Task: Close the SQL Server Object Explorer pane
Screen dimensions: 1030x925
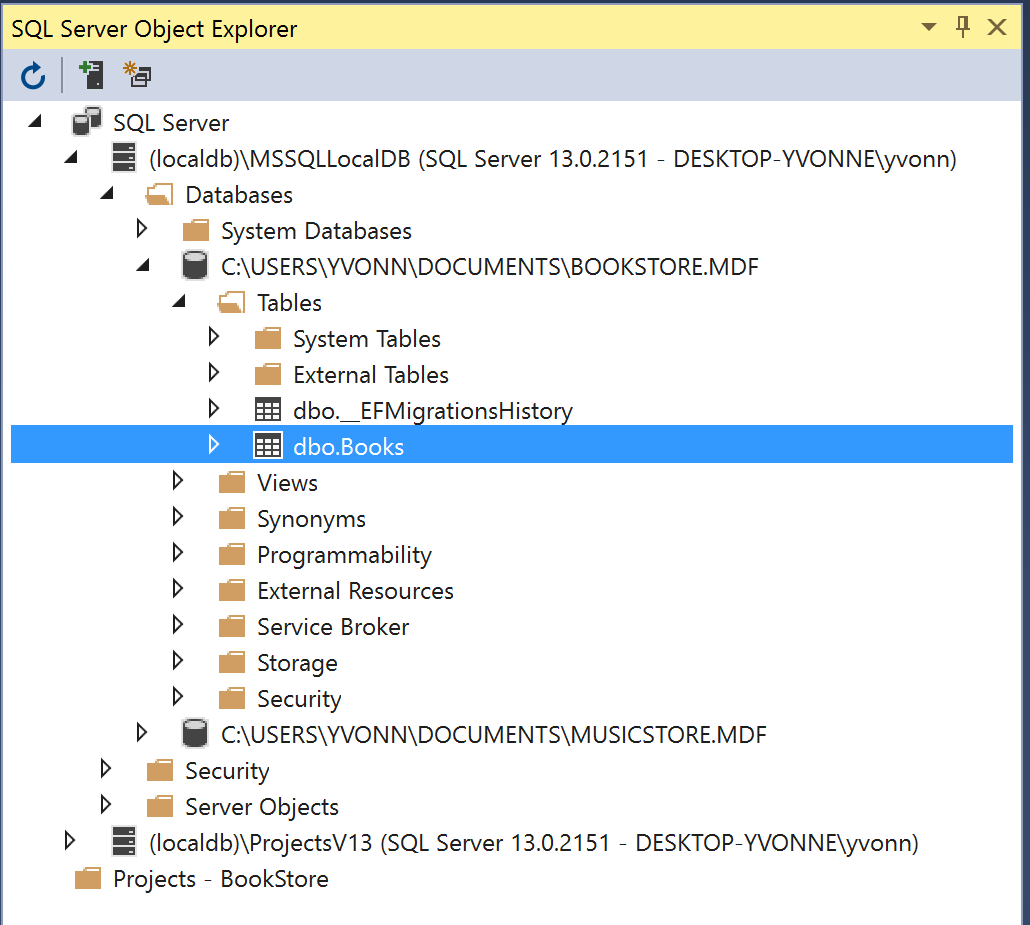Action: [997, 27]
